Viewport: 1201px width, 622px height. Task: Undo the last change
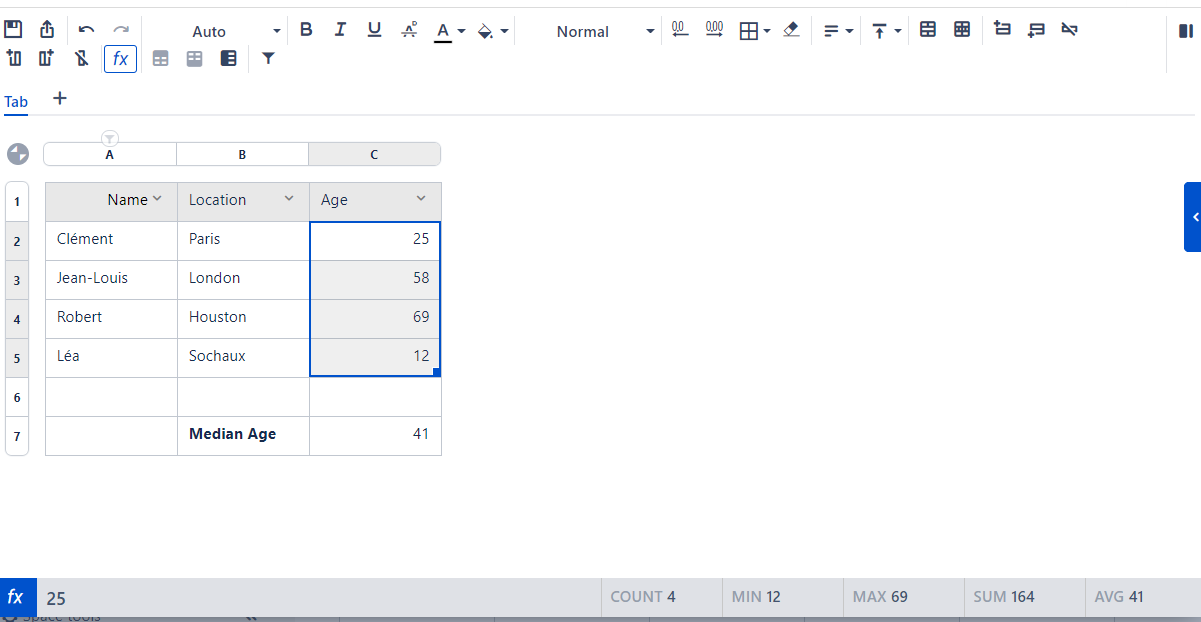(88, 28)
